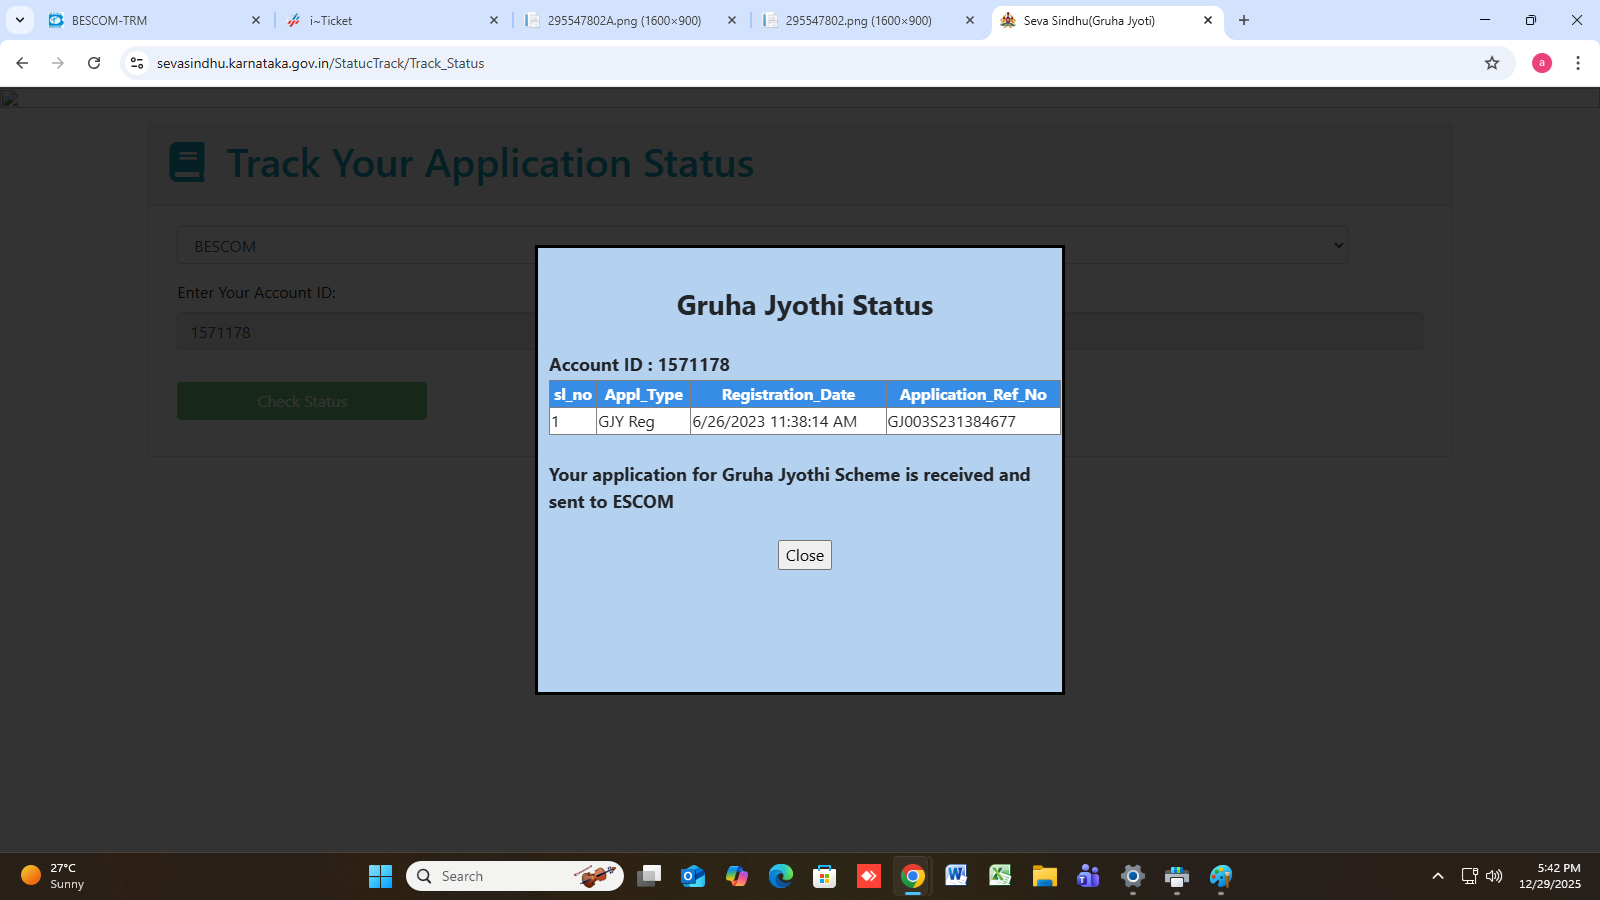Screen dimensions: 1600x900
Task: Open a new browser tab
Action: click(x=1244, y=20)
